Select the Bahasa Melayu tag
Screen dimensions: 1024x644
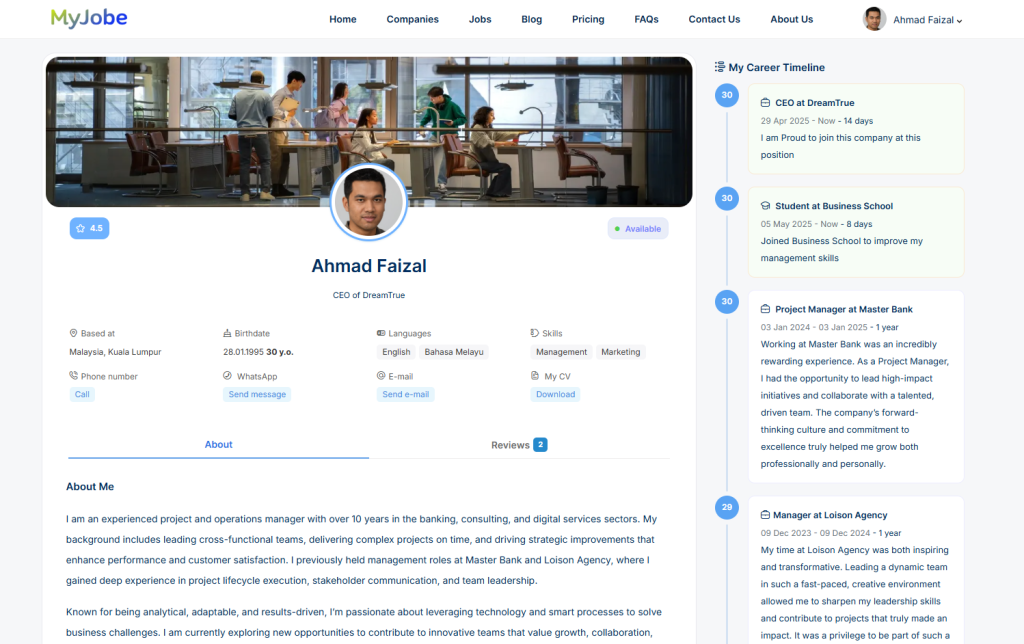pos(454,352)
